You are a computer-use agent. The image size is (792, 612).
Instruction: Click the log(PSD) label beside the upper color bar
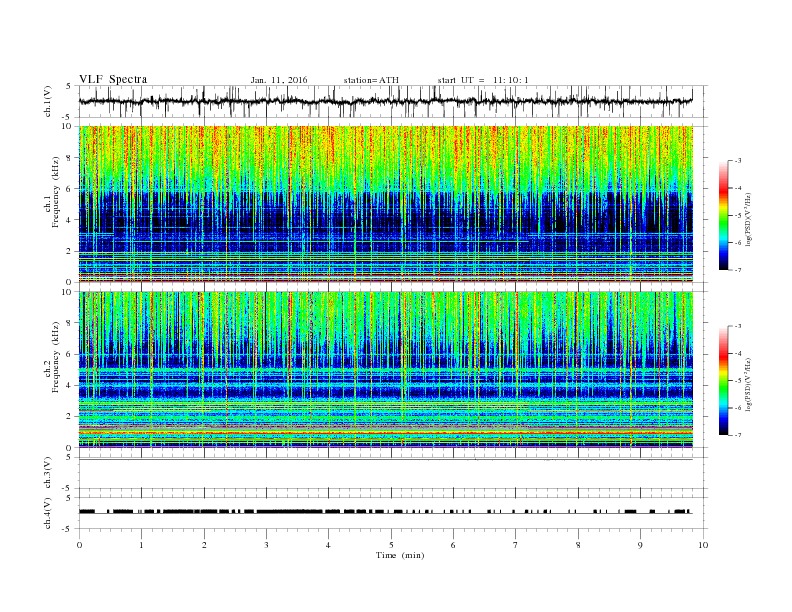749,219
